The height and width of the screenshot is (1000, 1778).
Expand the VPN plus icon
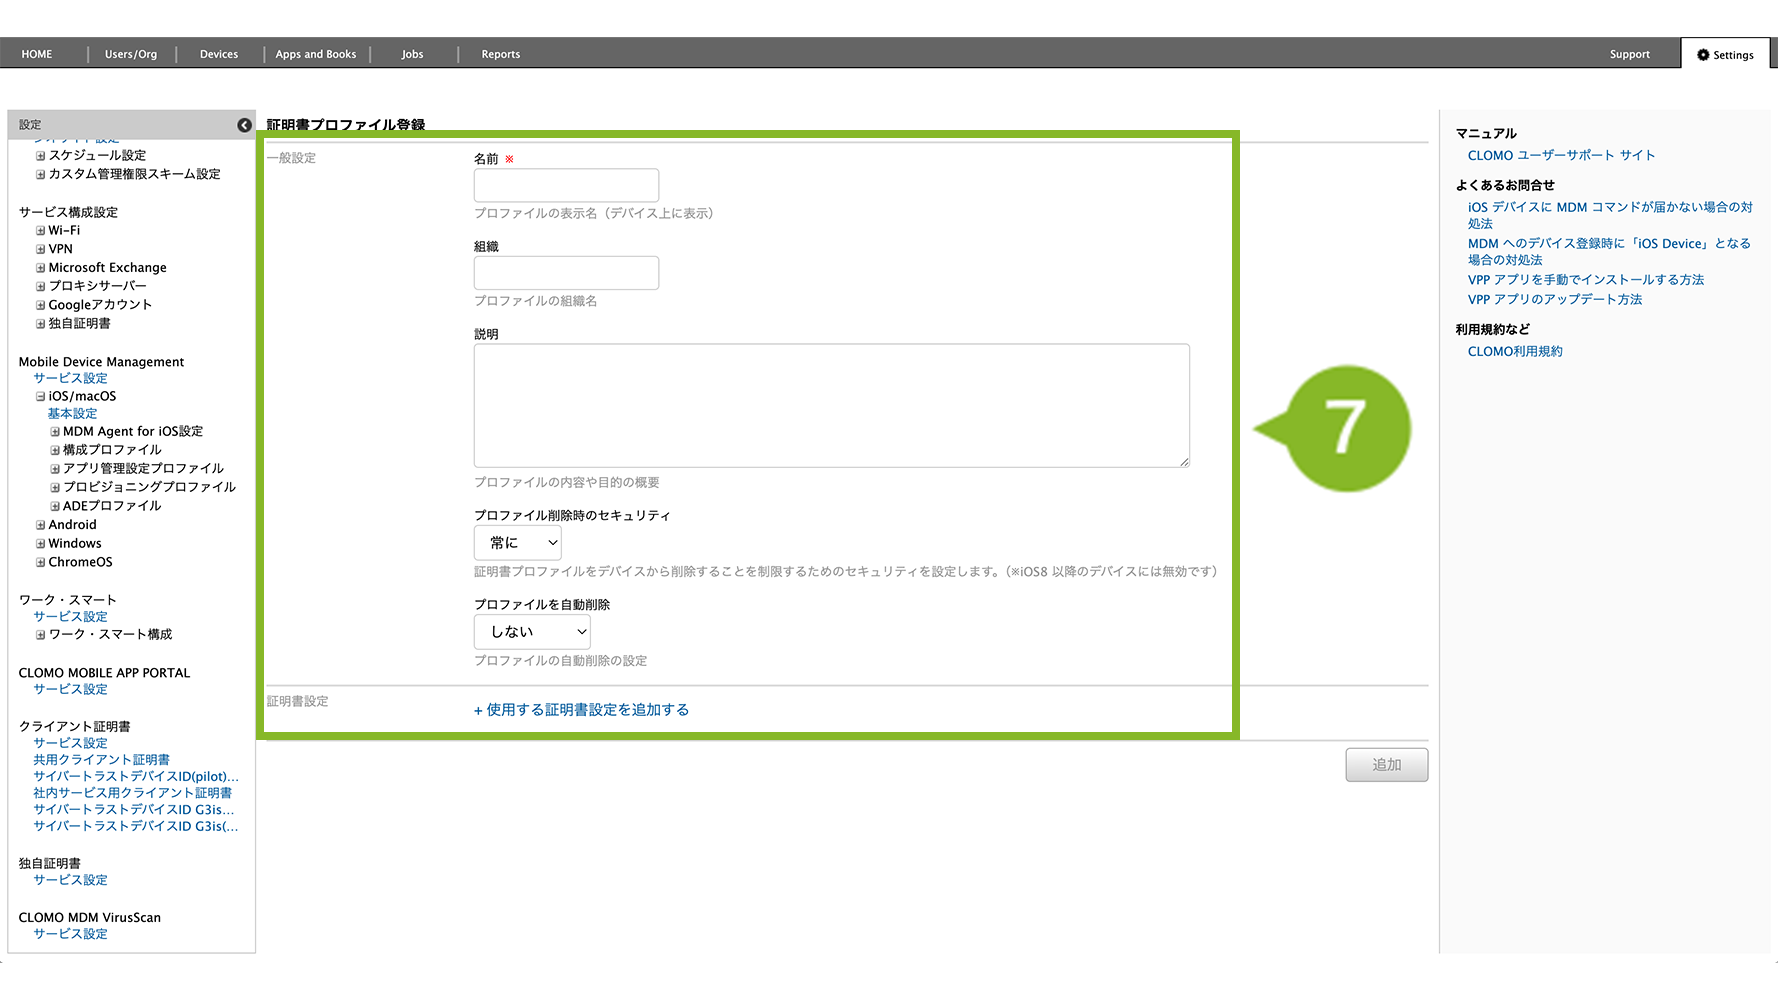click(x=41, y=249)
